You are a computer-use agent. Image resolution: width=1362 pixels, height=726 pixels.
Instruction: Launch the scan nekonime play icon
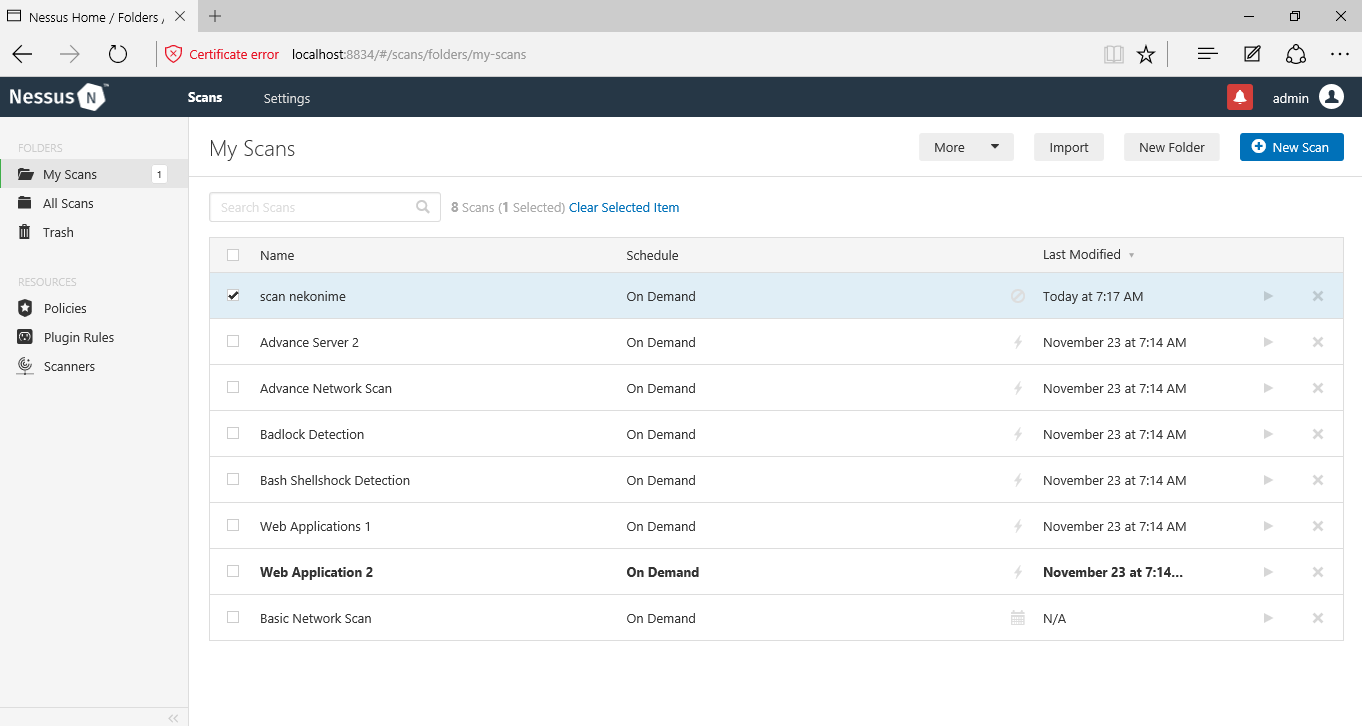pyautogui.click(x=1268, y=296)
